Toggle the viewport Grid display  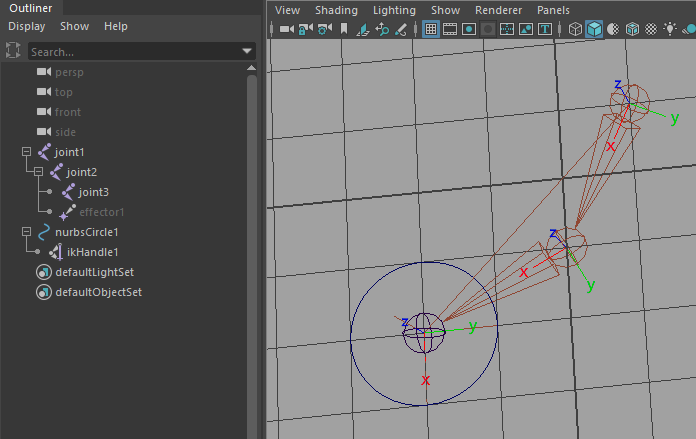point(431,29)
